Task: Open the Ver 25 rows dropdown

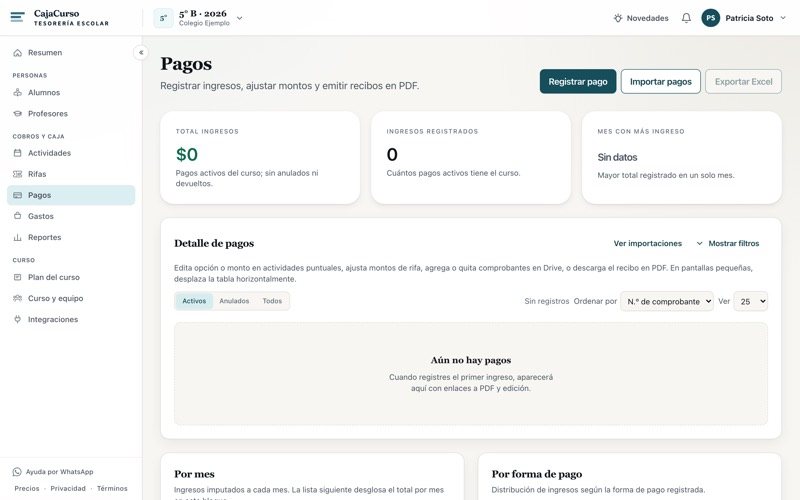Action: tap(751, 301)
